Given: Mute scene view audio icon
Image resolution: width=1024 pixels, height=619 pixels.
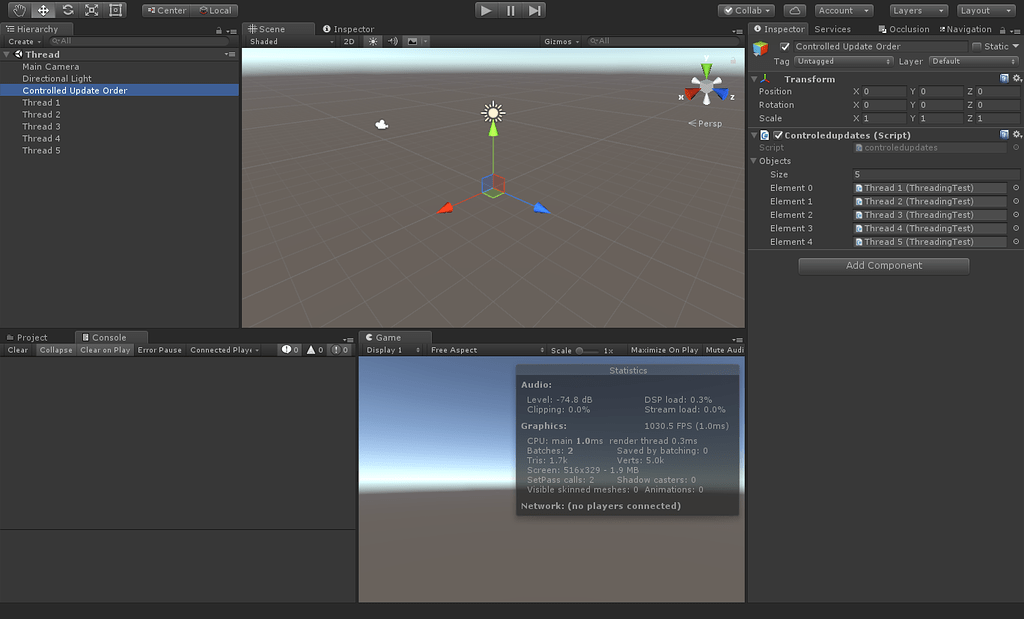Looking at the screenshot, I should pos(393,41).
